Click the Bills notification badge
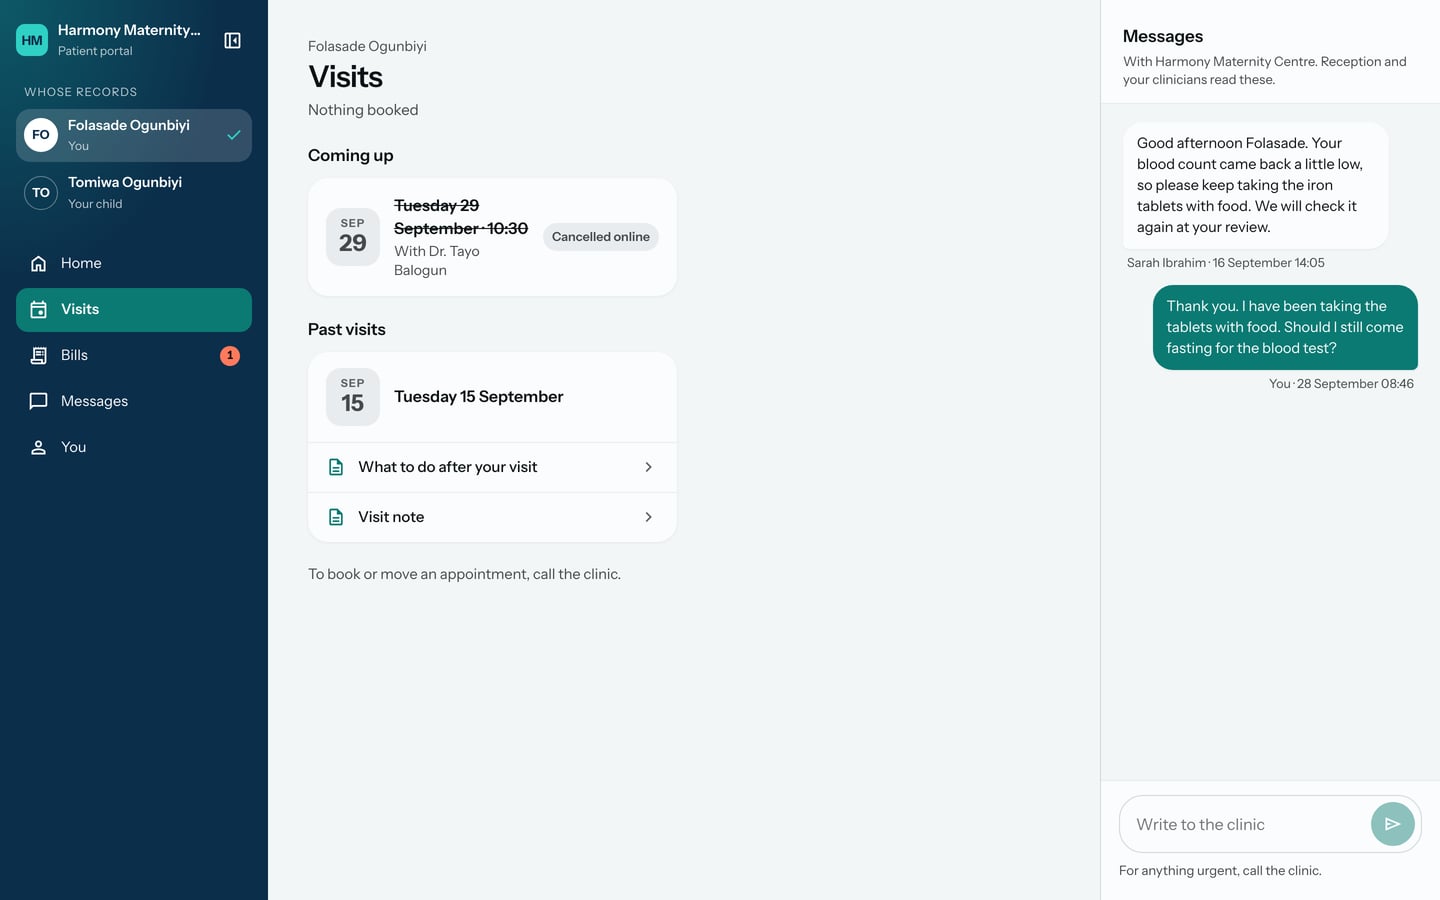The image size is (1440, 900). click(230, 355)
